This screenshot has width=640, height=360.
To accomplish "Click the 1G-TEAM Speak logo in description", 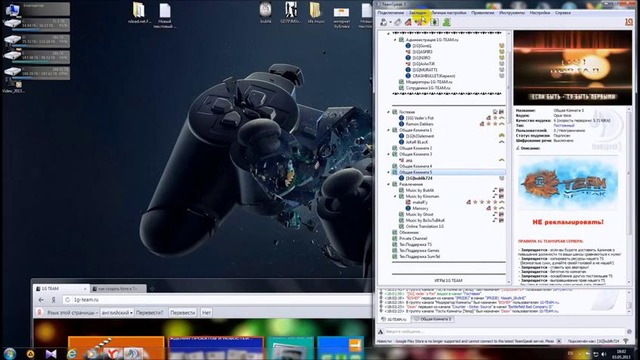I will coord(568,184).
